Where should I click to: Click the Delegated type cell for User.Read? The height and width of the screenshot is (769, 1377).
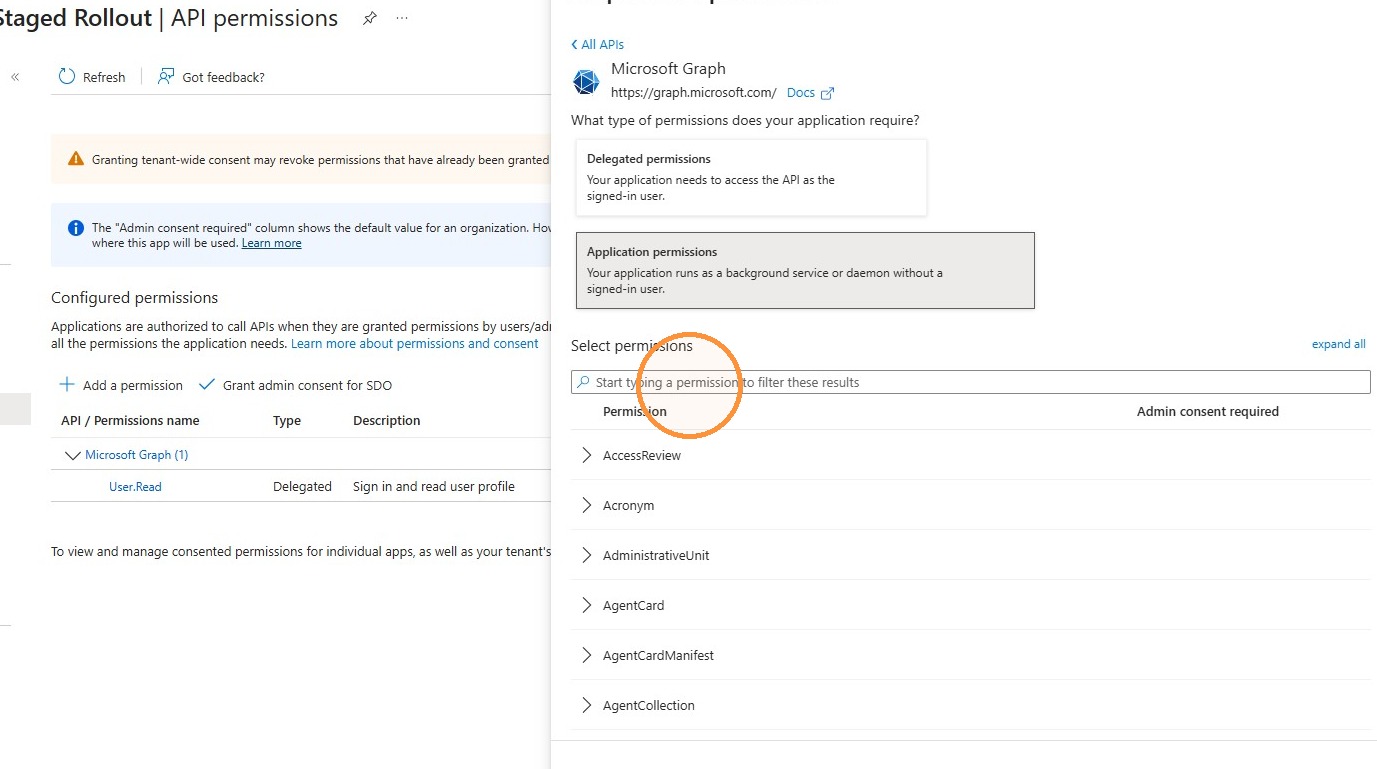click(x=302, y=487)
